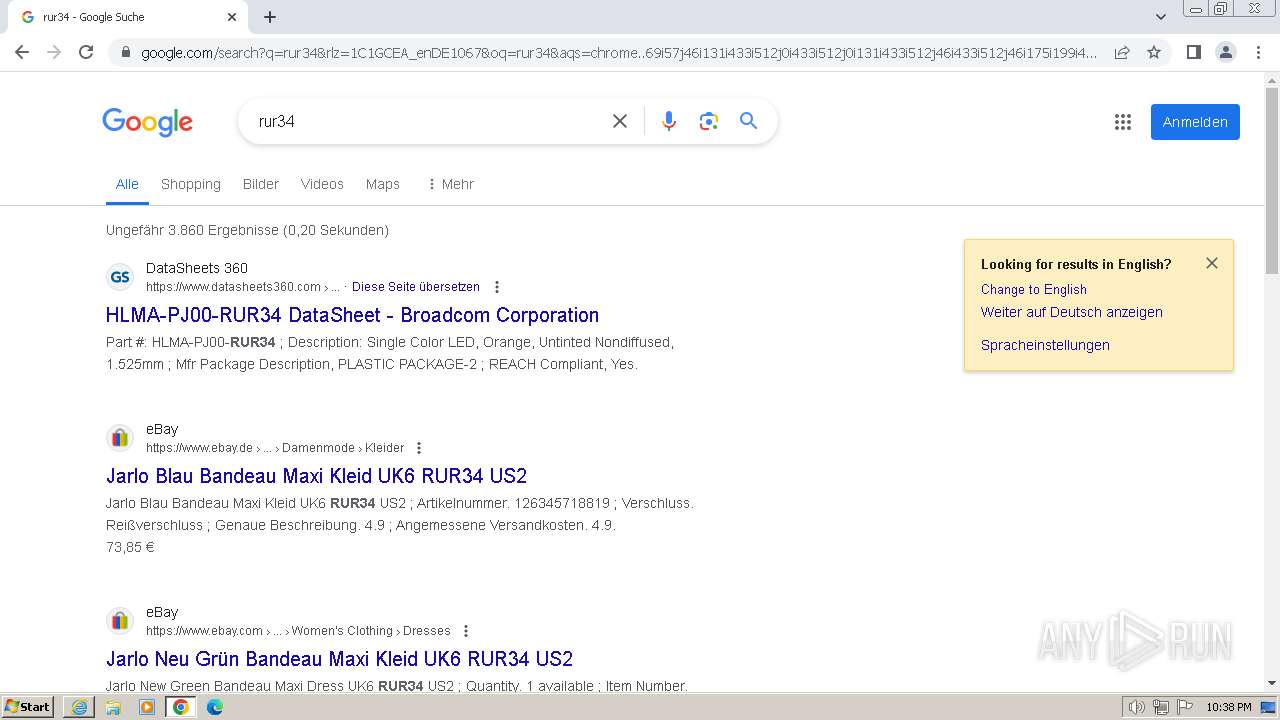Go forward in browser history

pyautogui.click(x=54, y=52)
